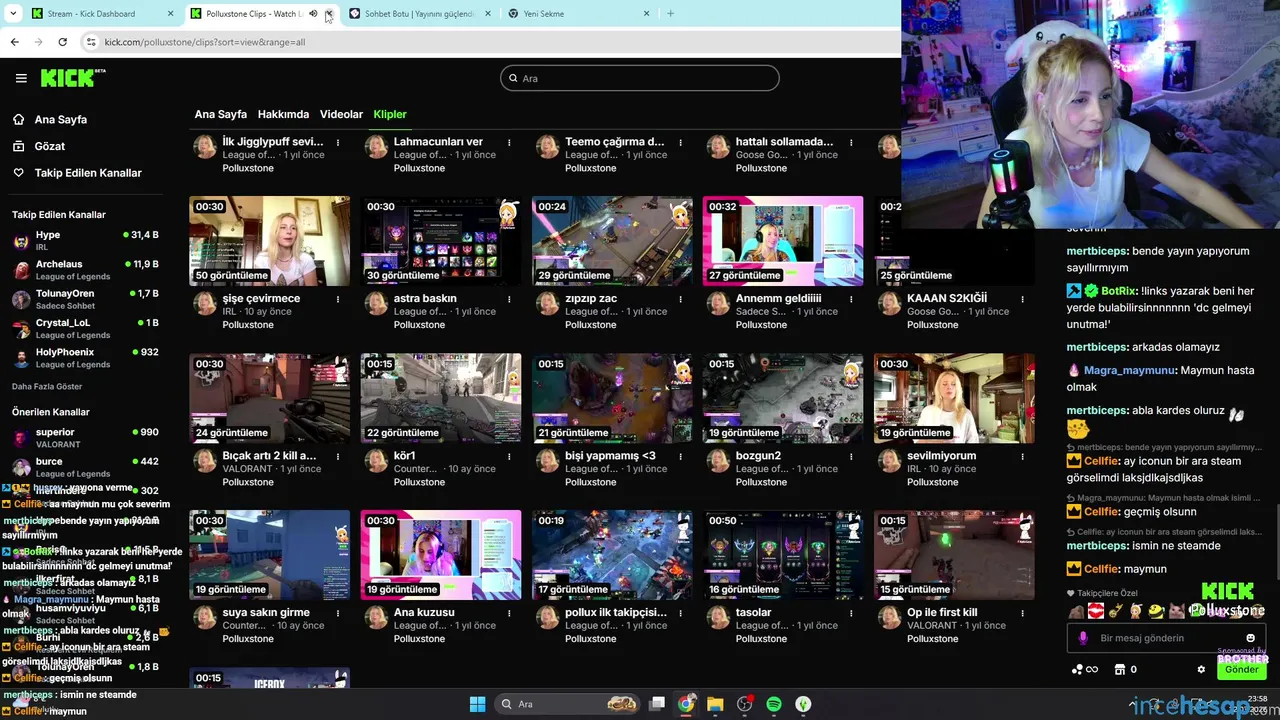Open Task View on the taskbar
This screenshot has width=1280, height=720.
tap(657, 704)
